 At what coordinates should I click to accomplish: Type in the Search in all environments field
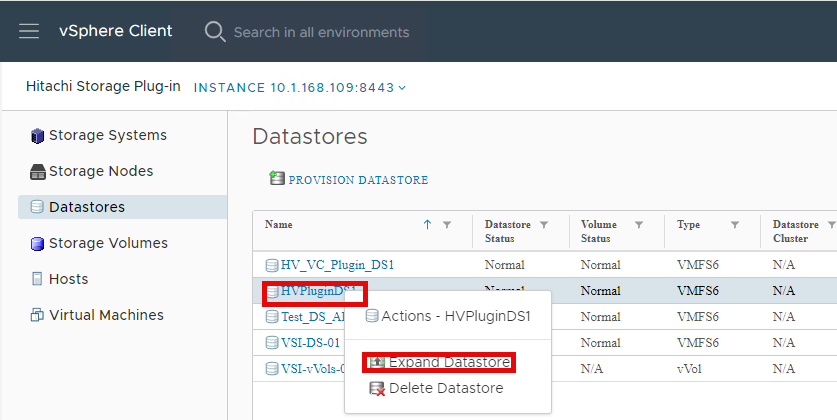pos(320,32)
